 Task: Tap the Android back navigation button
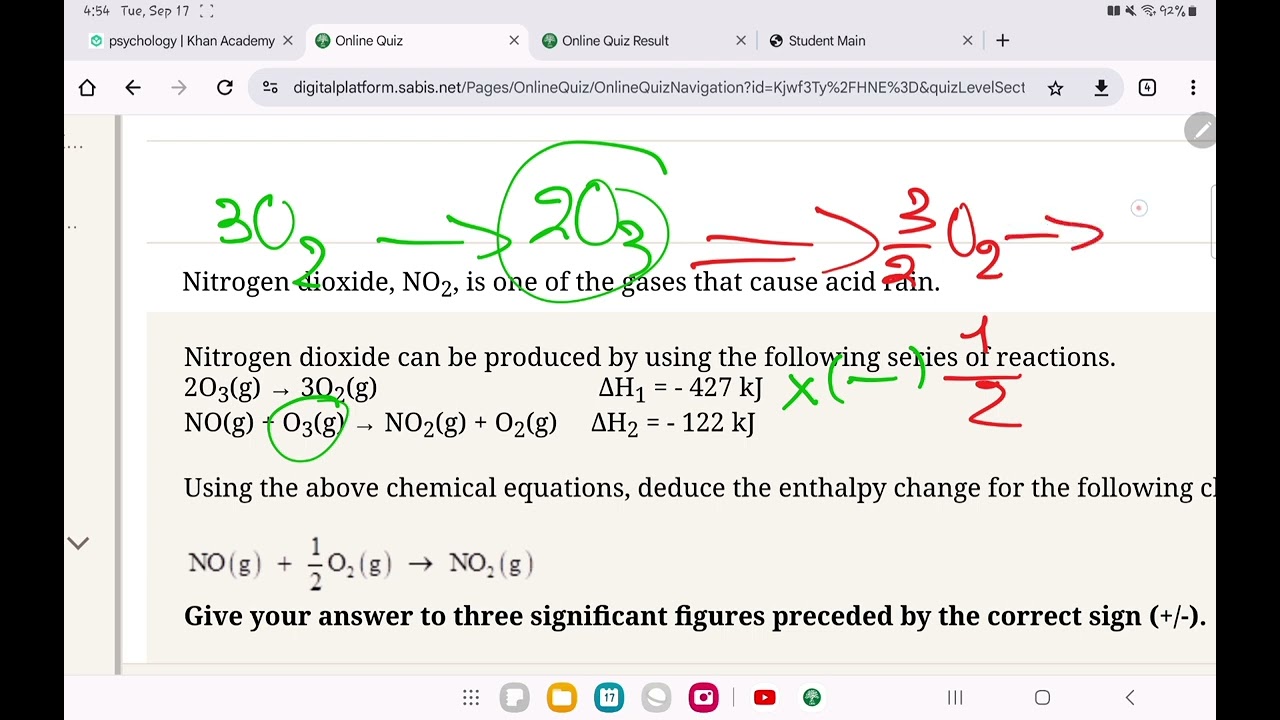tap(1130, 698)
